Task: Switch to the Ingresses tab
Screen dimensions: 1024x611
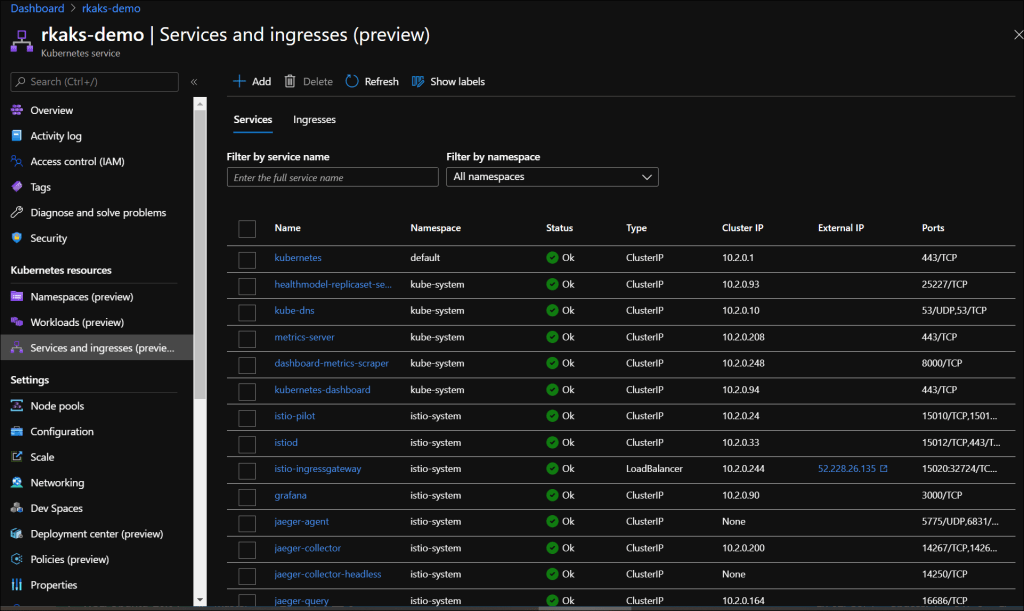Action: coord(314,119)
